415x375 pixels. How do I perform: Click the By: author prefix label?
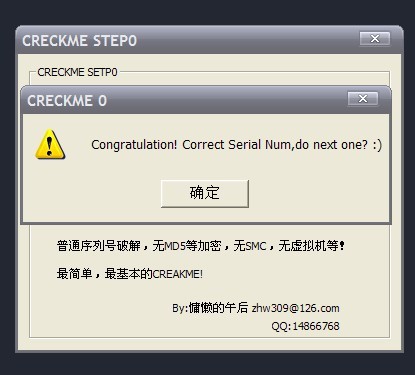tap(180, 308)
